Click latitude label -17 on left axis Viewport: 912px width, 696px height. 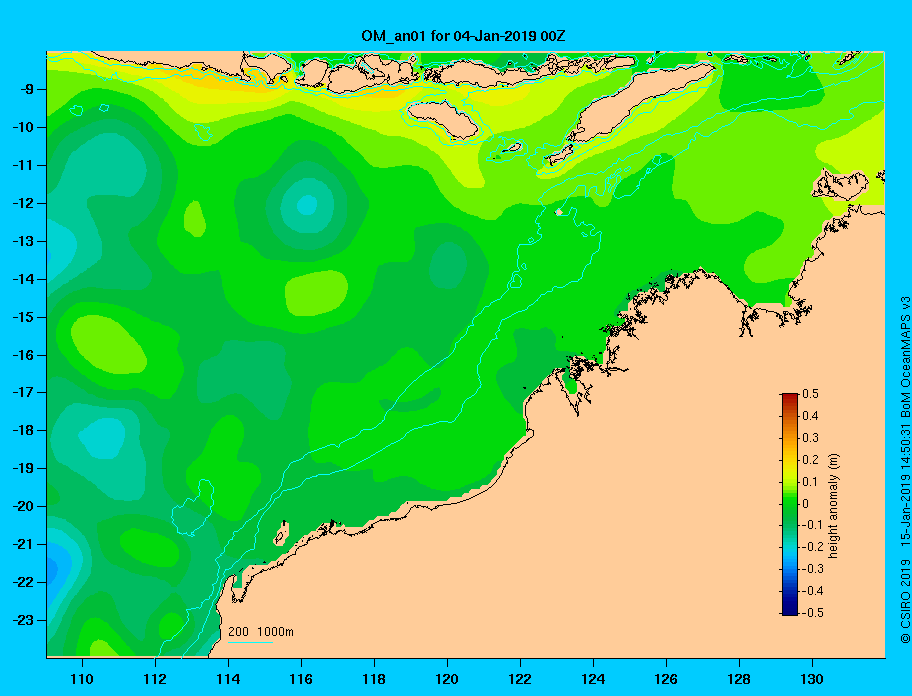[22, 392]
